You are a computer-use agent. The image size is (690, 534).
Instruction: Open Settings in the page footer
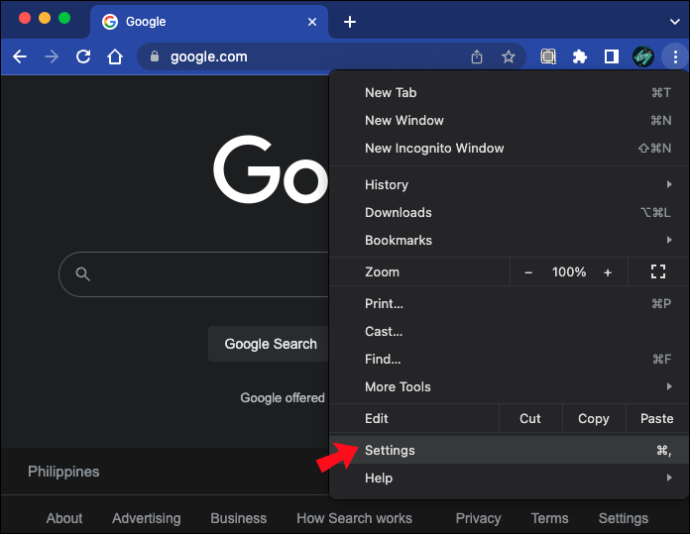pyautogui.click(x=623, y=518)
